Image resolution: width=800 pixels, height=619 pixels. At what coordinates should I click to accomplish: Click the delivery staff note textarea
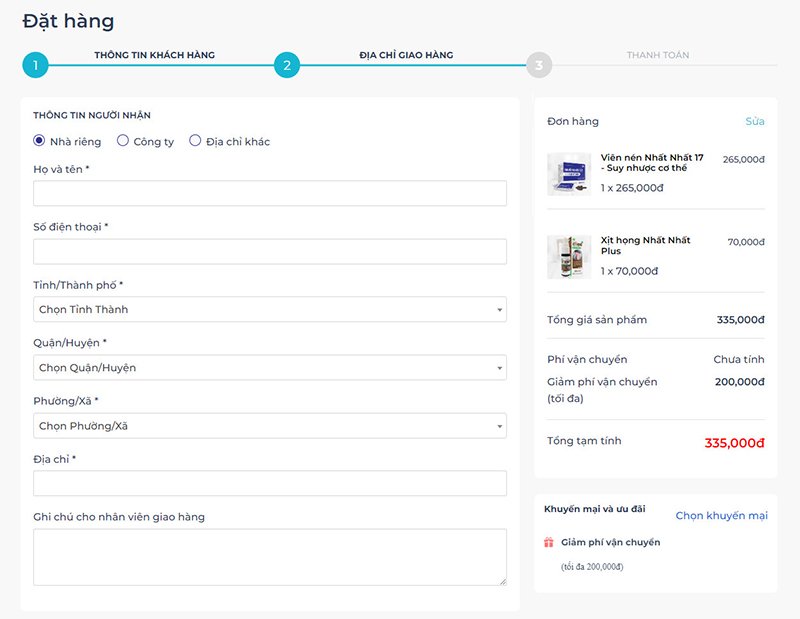point(270,557)
